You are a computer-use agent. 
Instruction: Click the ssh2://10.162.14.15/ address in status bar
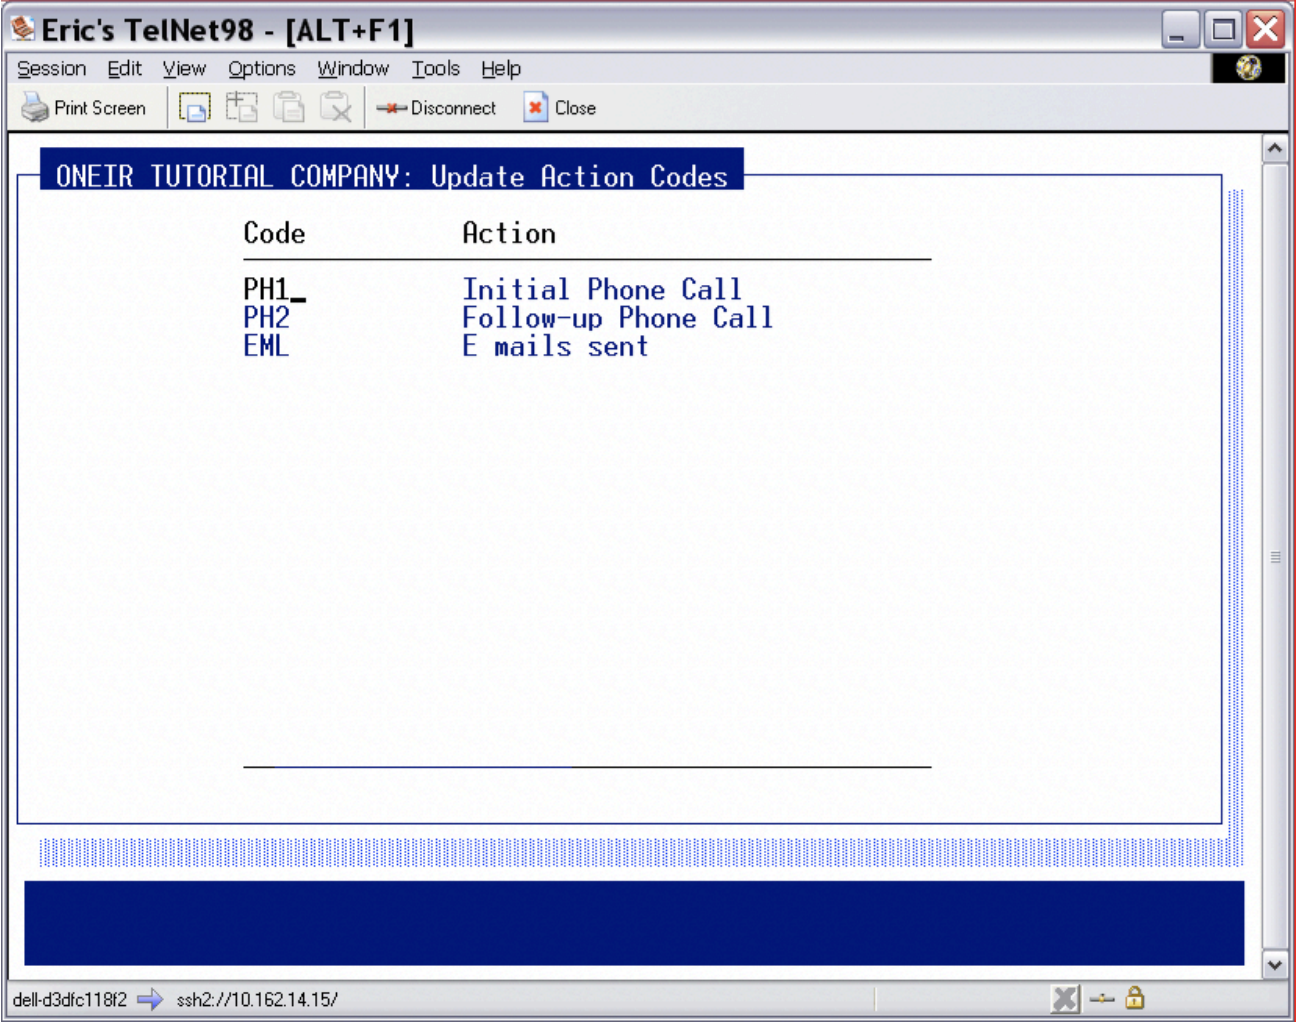[257, 999]
